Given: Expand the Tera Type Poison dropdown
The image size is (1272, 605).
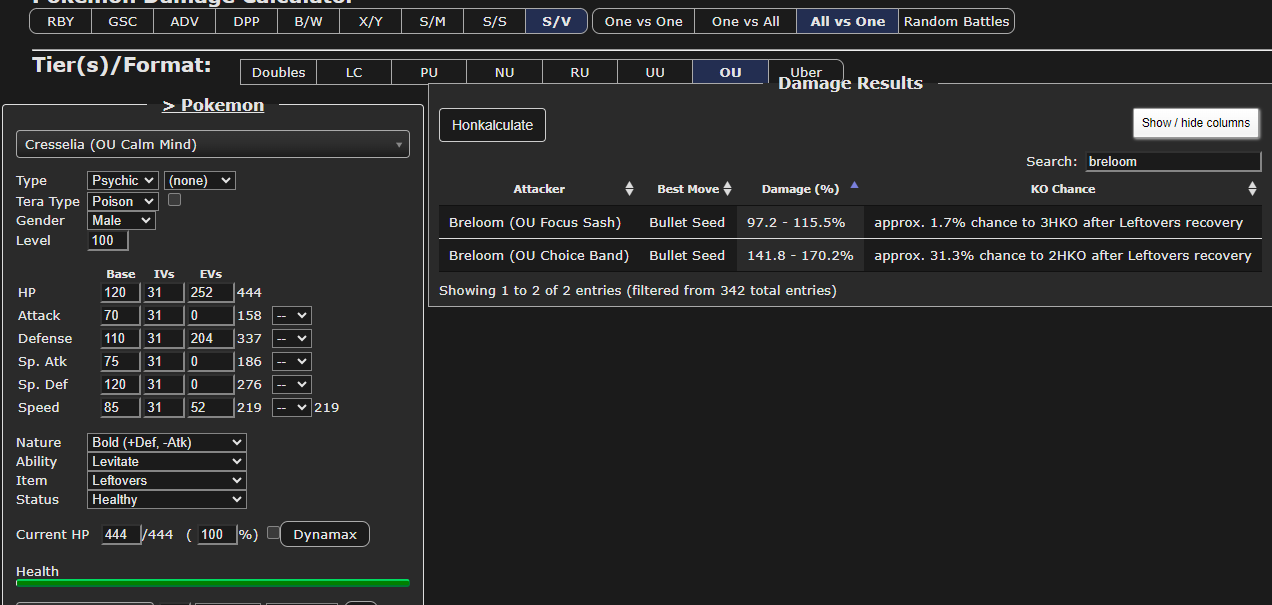Looking at the screenshot, I should (123, 201).
